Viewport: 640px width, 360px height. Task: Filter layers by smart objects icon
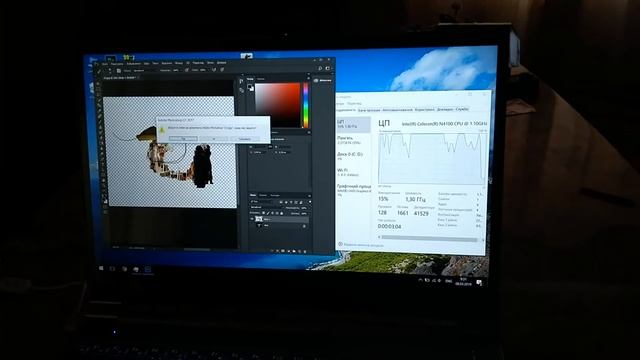tap(301, 202)
